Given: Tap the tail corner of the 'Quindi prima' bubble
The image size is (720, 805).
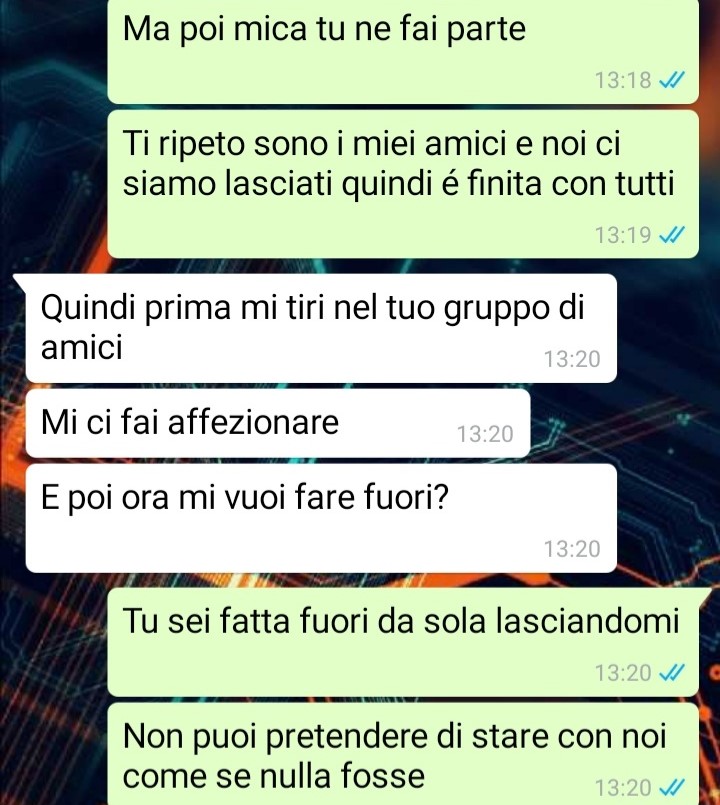Looking at the screenshot, I should (20, 280).
